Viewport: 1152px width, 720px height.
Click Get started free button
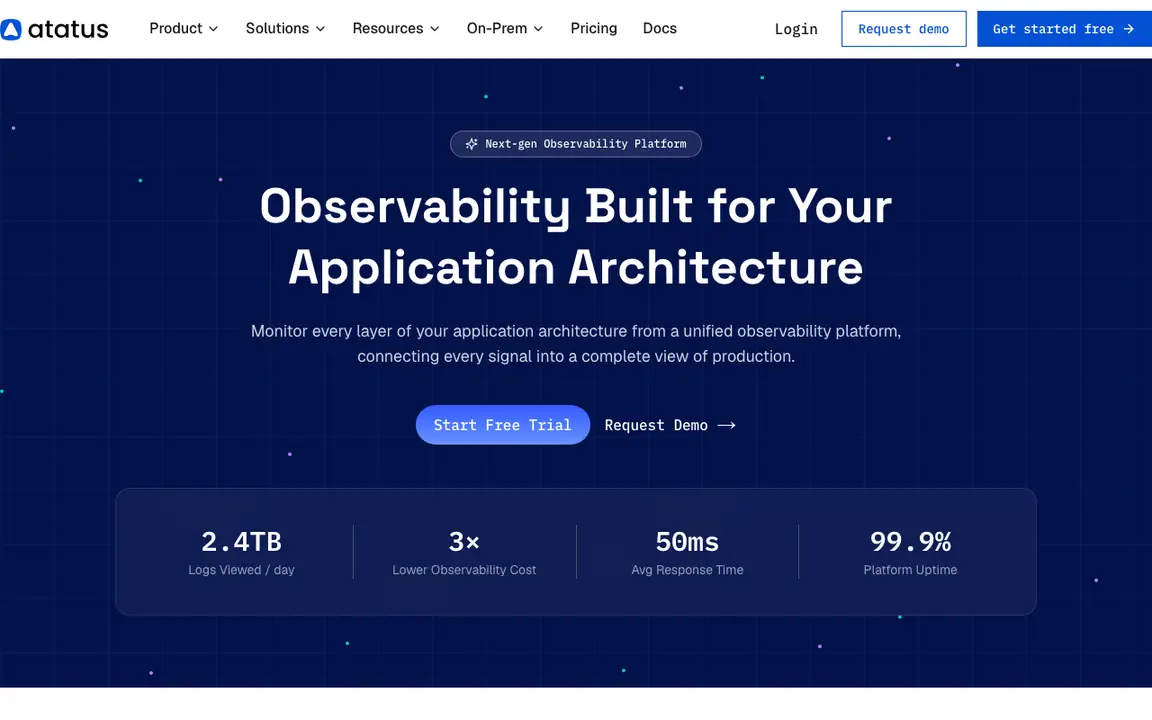pos(1065,29)
